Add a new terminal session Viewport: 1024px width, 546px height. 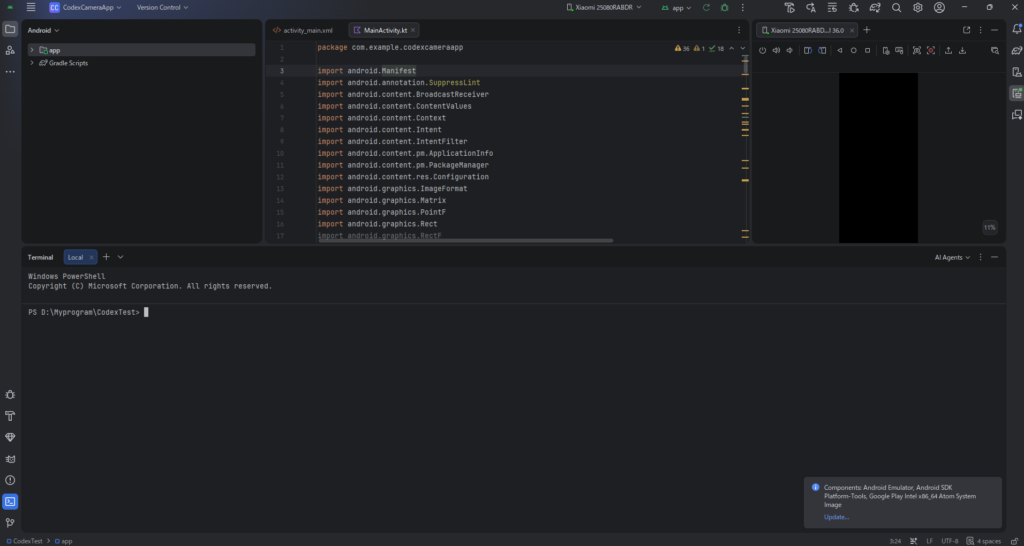pyautogui.click(x=106, y=257)
